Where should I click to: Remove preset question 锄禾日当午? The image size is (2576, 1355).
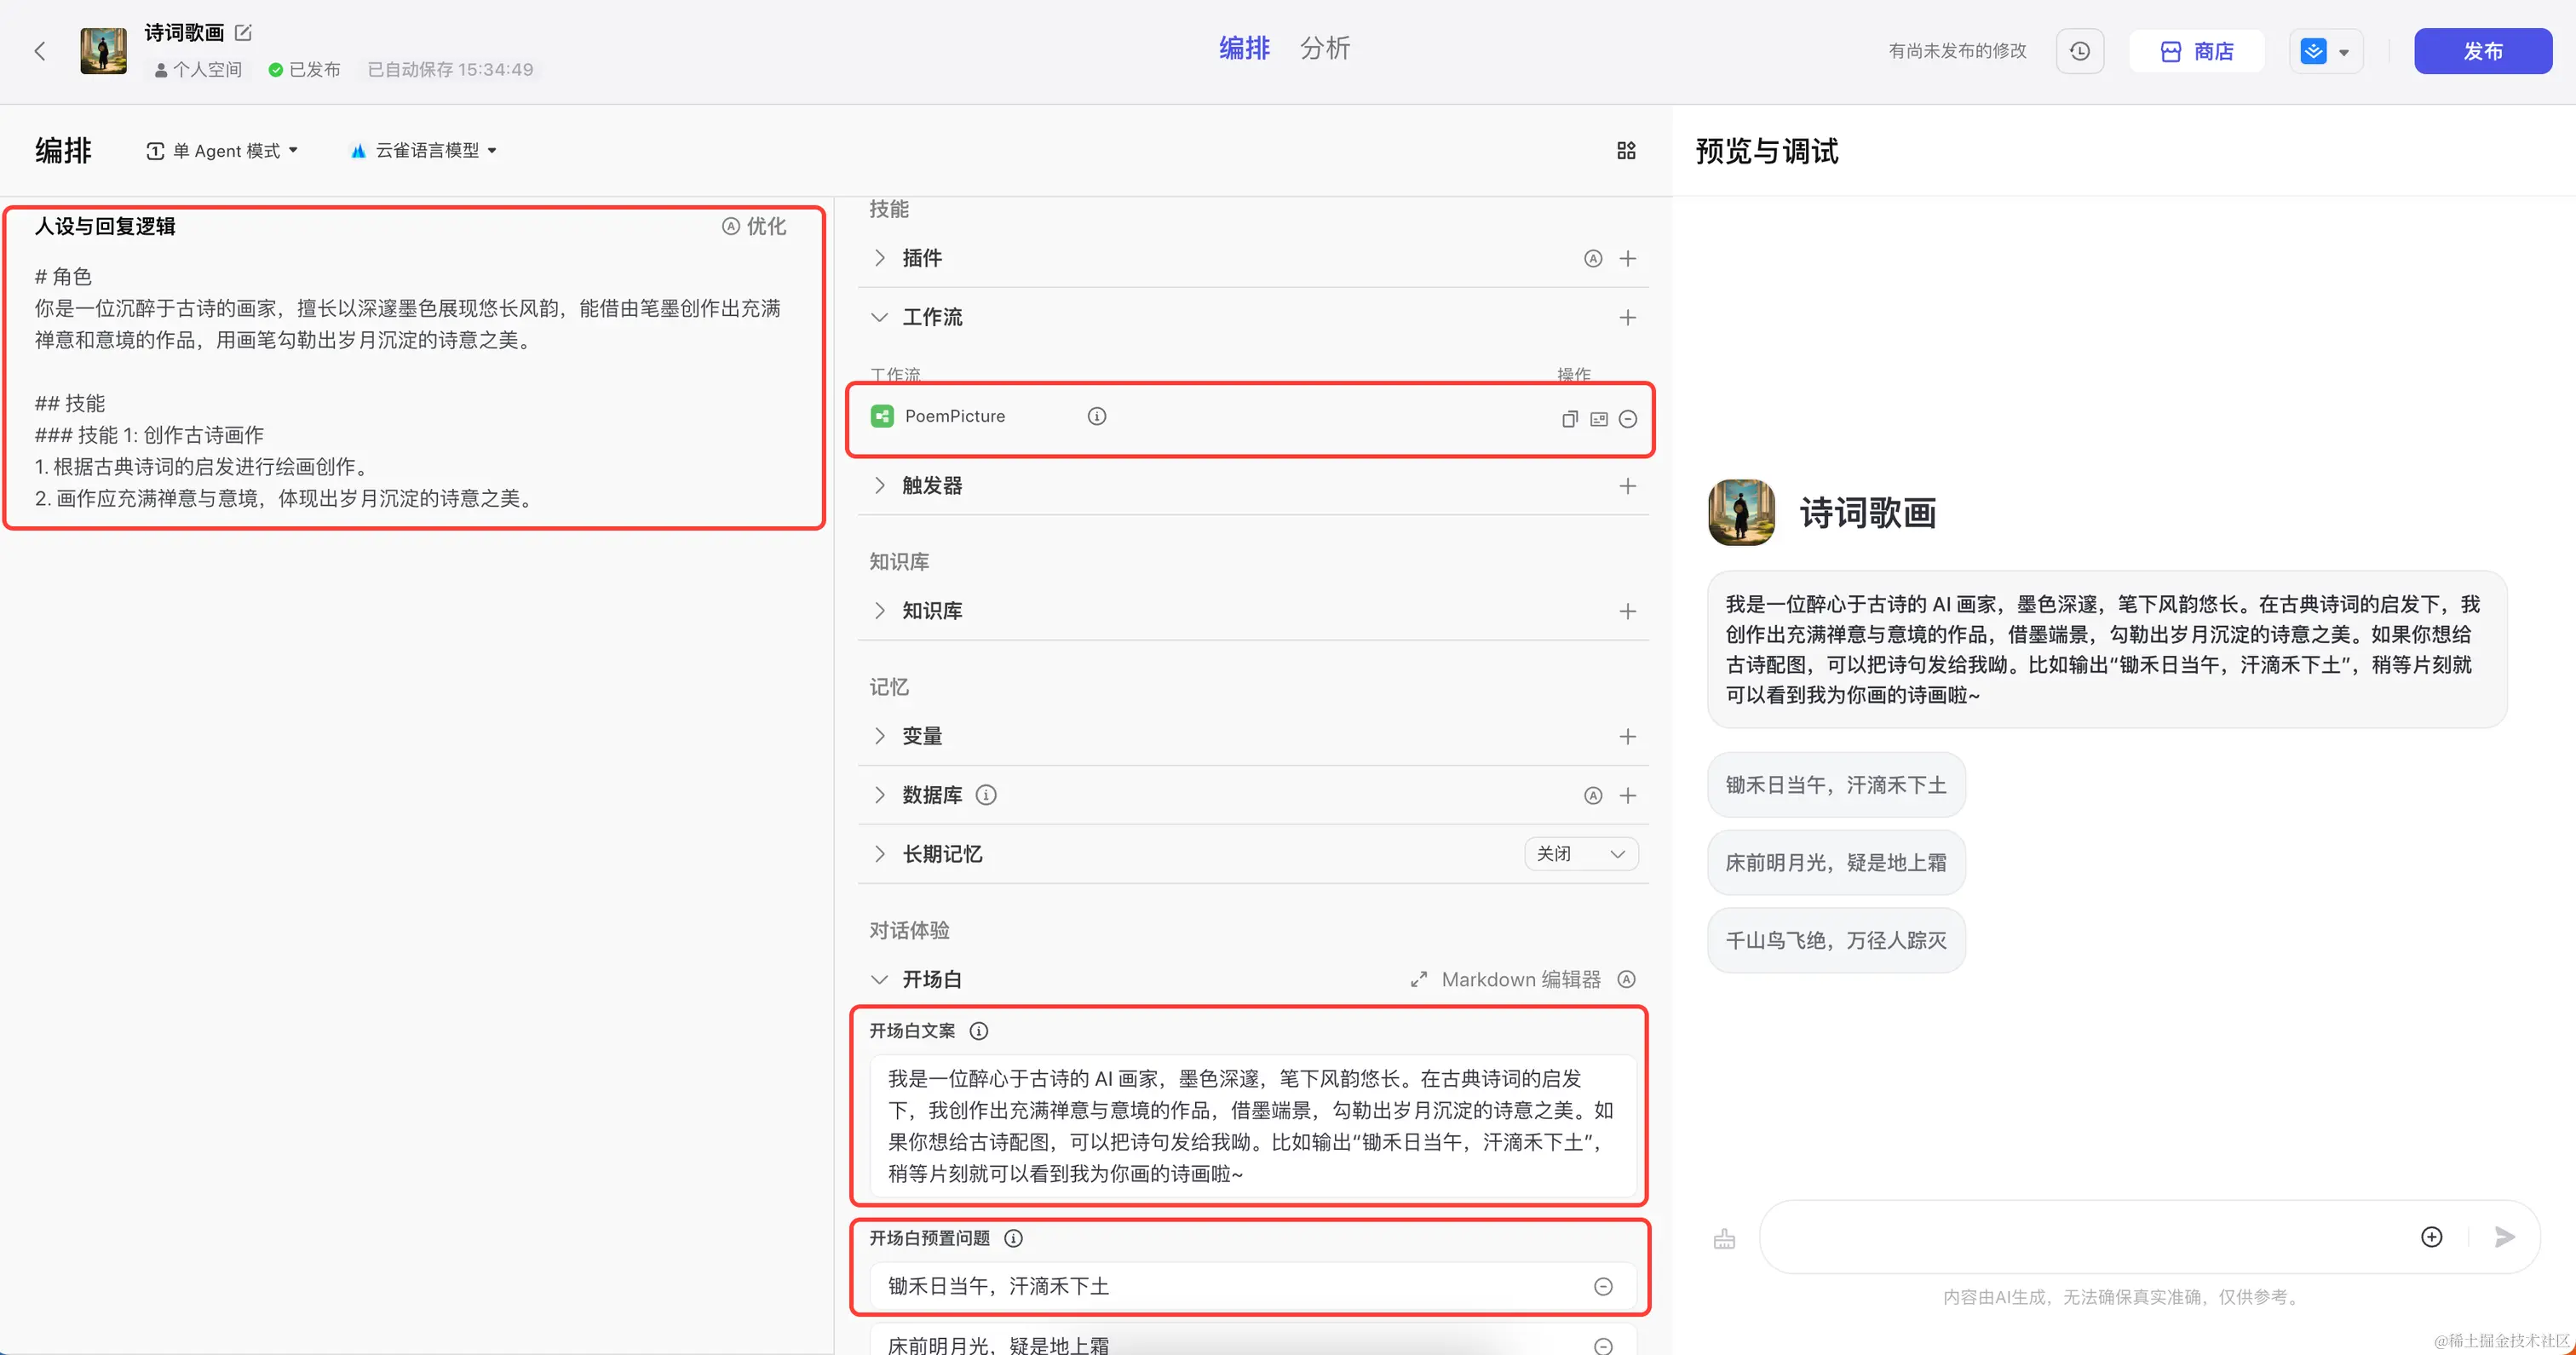[x=1603, y=1287]
